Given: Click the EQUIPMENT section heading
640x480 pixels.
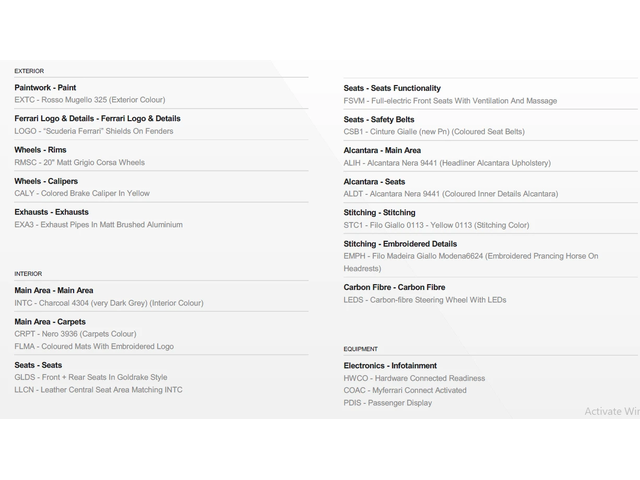Looking at the screenshot, I should [x=361, y=349].
